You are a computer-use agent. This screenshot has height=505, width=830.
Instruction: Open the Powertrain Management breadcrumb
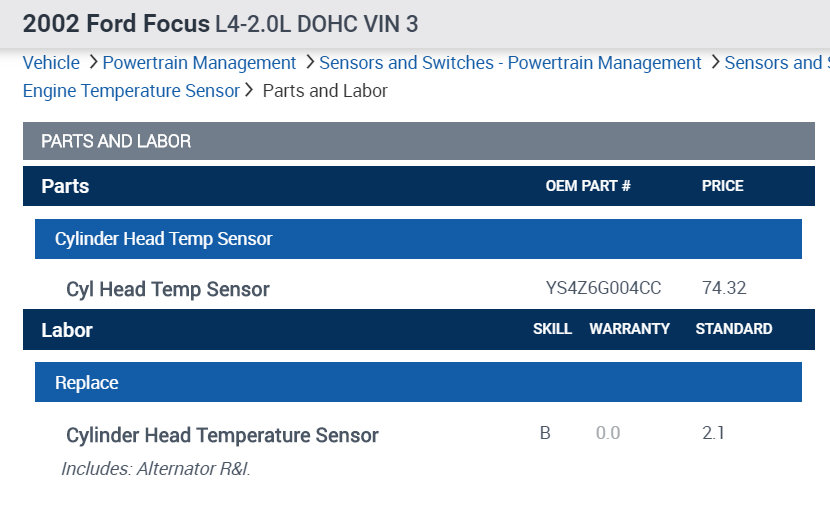tap(199, 63)
